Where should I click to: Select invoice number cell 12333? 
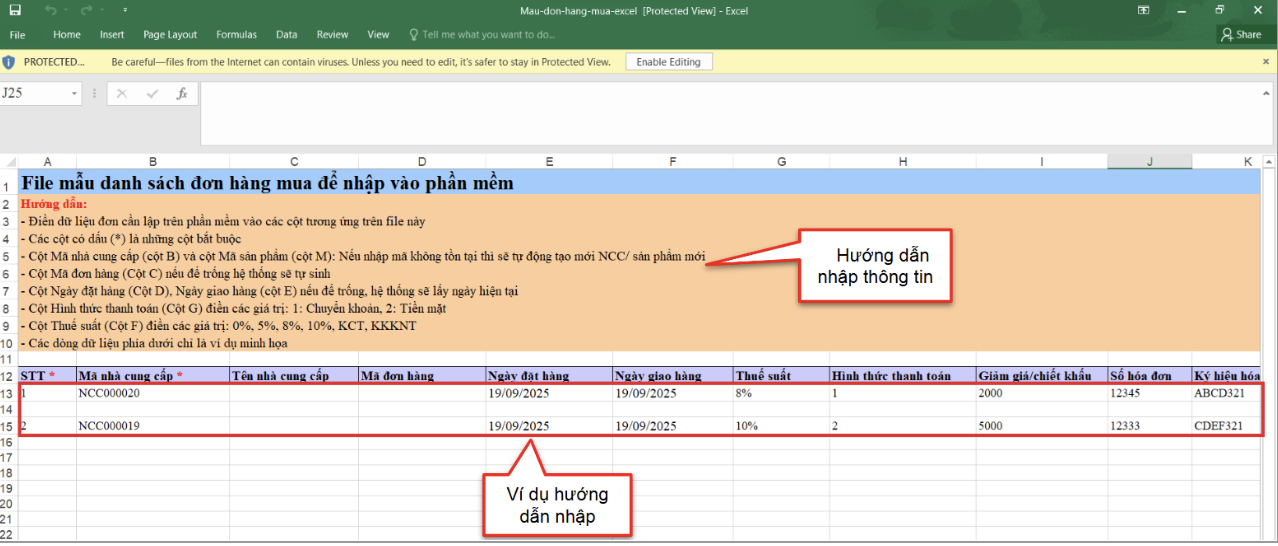point(1149,426)
